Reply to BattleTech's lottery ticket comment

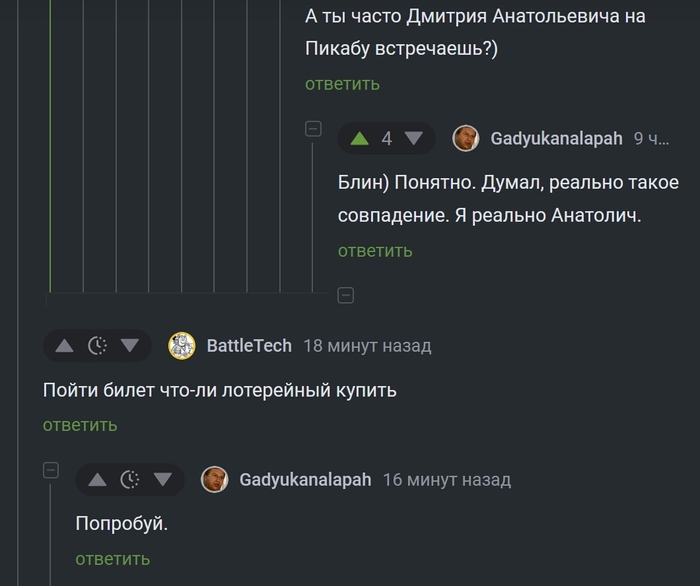[80, 425]
